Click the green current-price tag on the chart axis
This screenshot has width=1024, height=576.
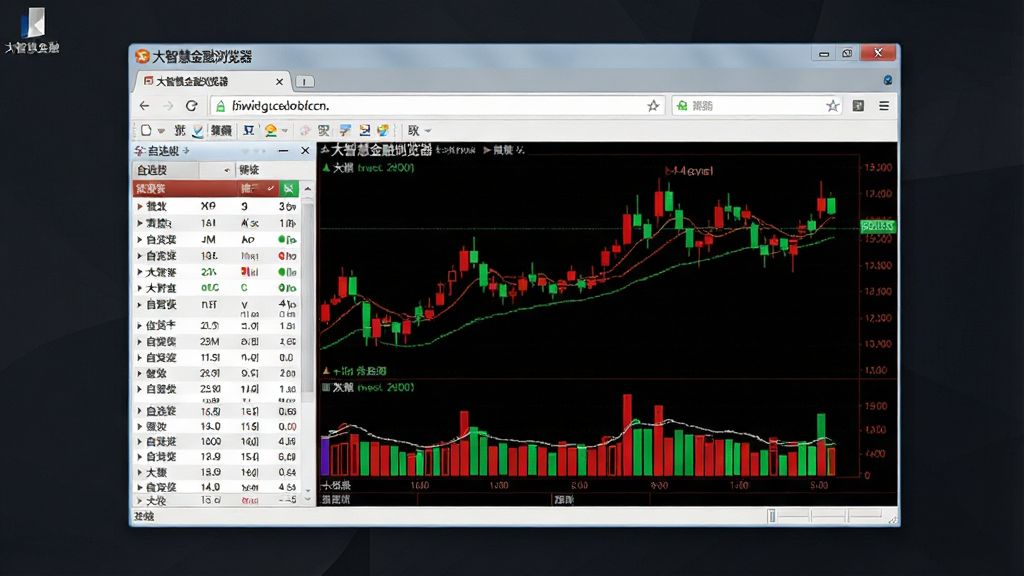click(x=878, y=227)
